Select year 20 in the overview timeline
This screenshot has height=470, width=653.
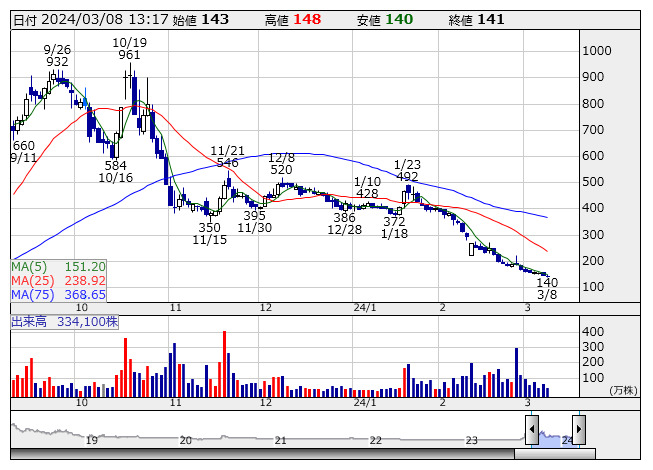(185, 440)
